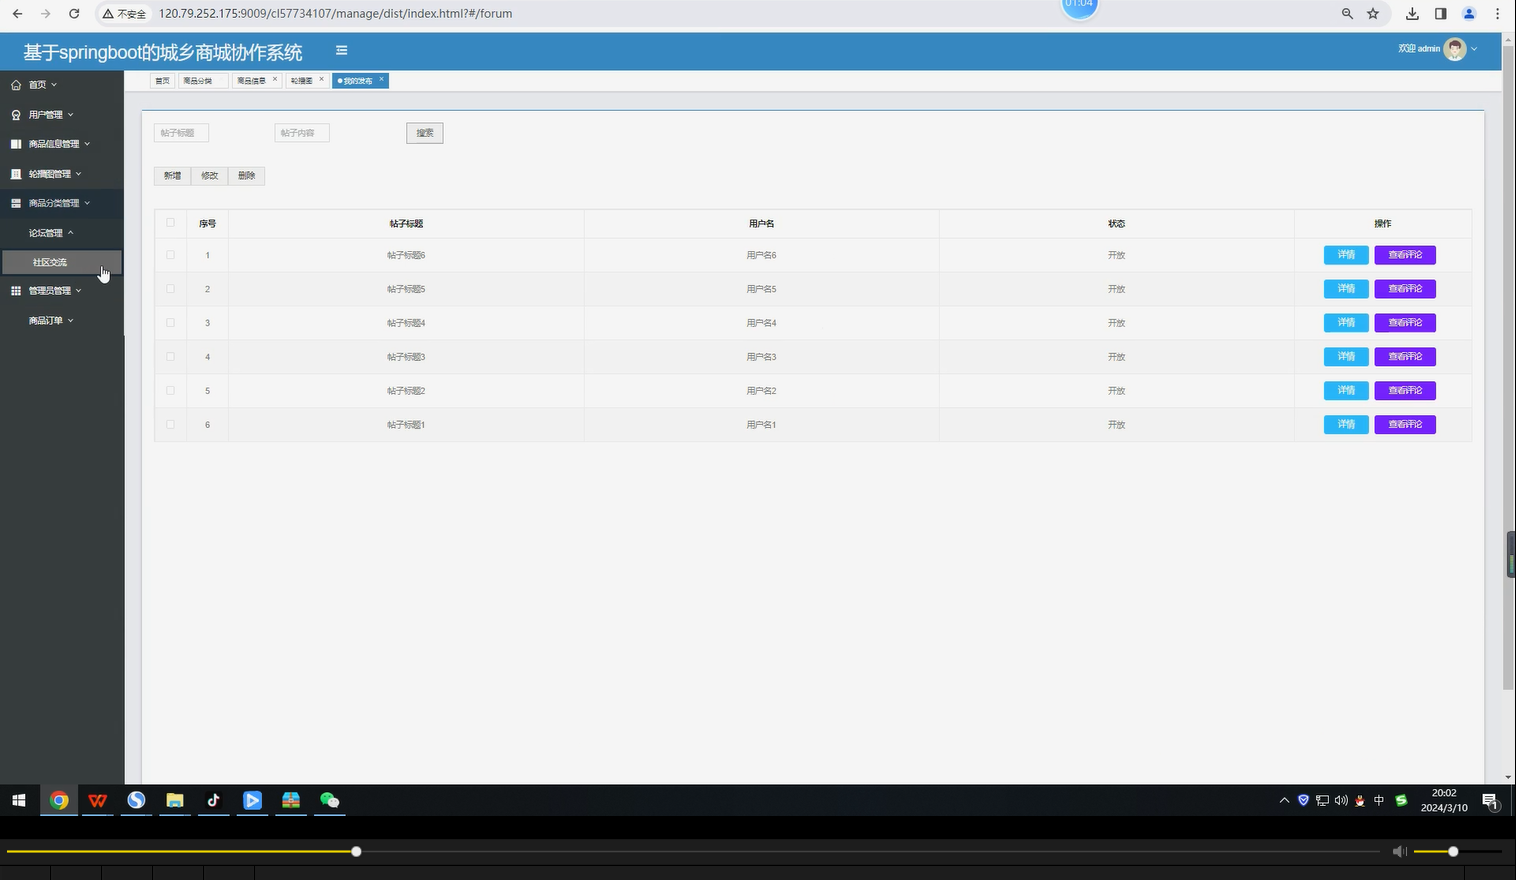The width and height of the screenshot is (1516, 880).
Task: Open WeChat in taskbar
Action: (x=329, y=800)
